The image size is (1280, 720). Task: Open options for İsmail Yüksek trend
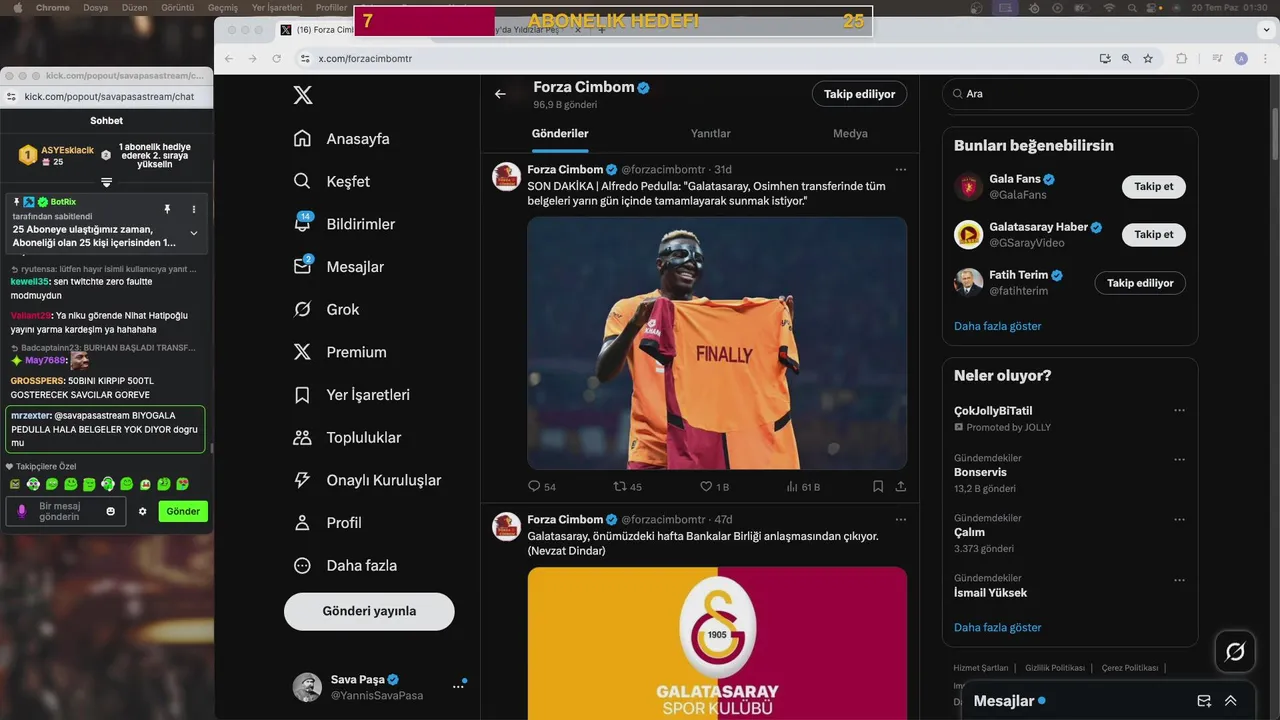pyautogui.click(x=1179, y=580)
